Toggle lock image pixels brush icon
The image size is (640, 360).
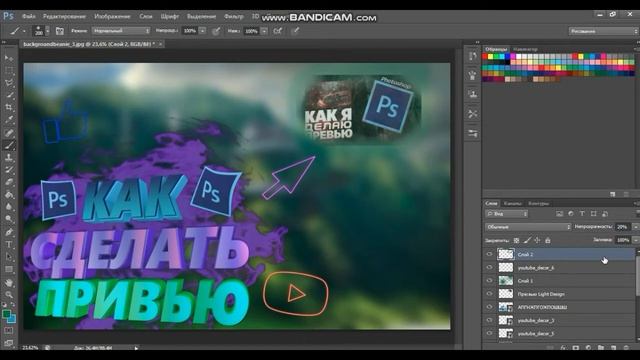coord(527,240)
